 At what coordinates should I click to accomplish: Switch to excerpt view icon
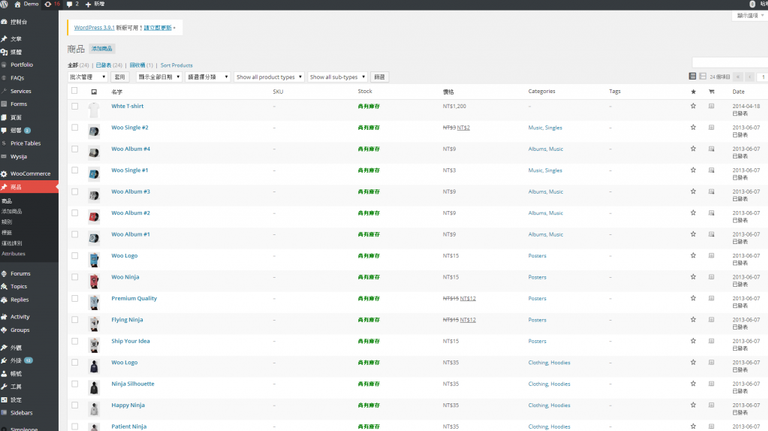click(x=703, y=76)
